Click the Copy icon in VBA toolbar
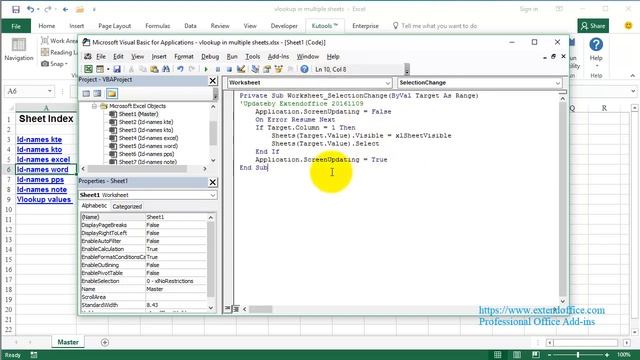 click(143, 69)
